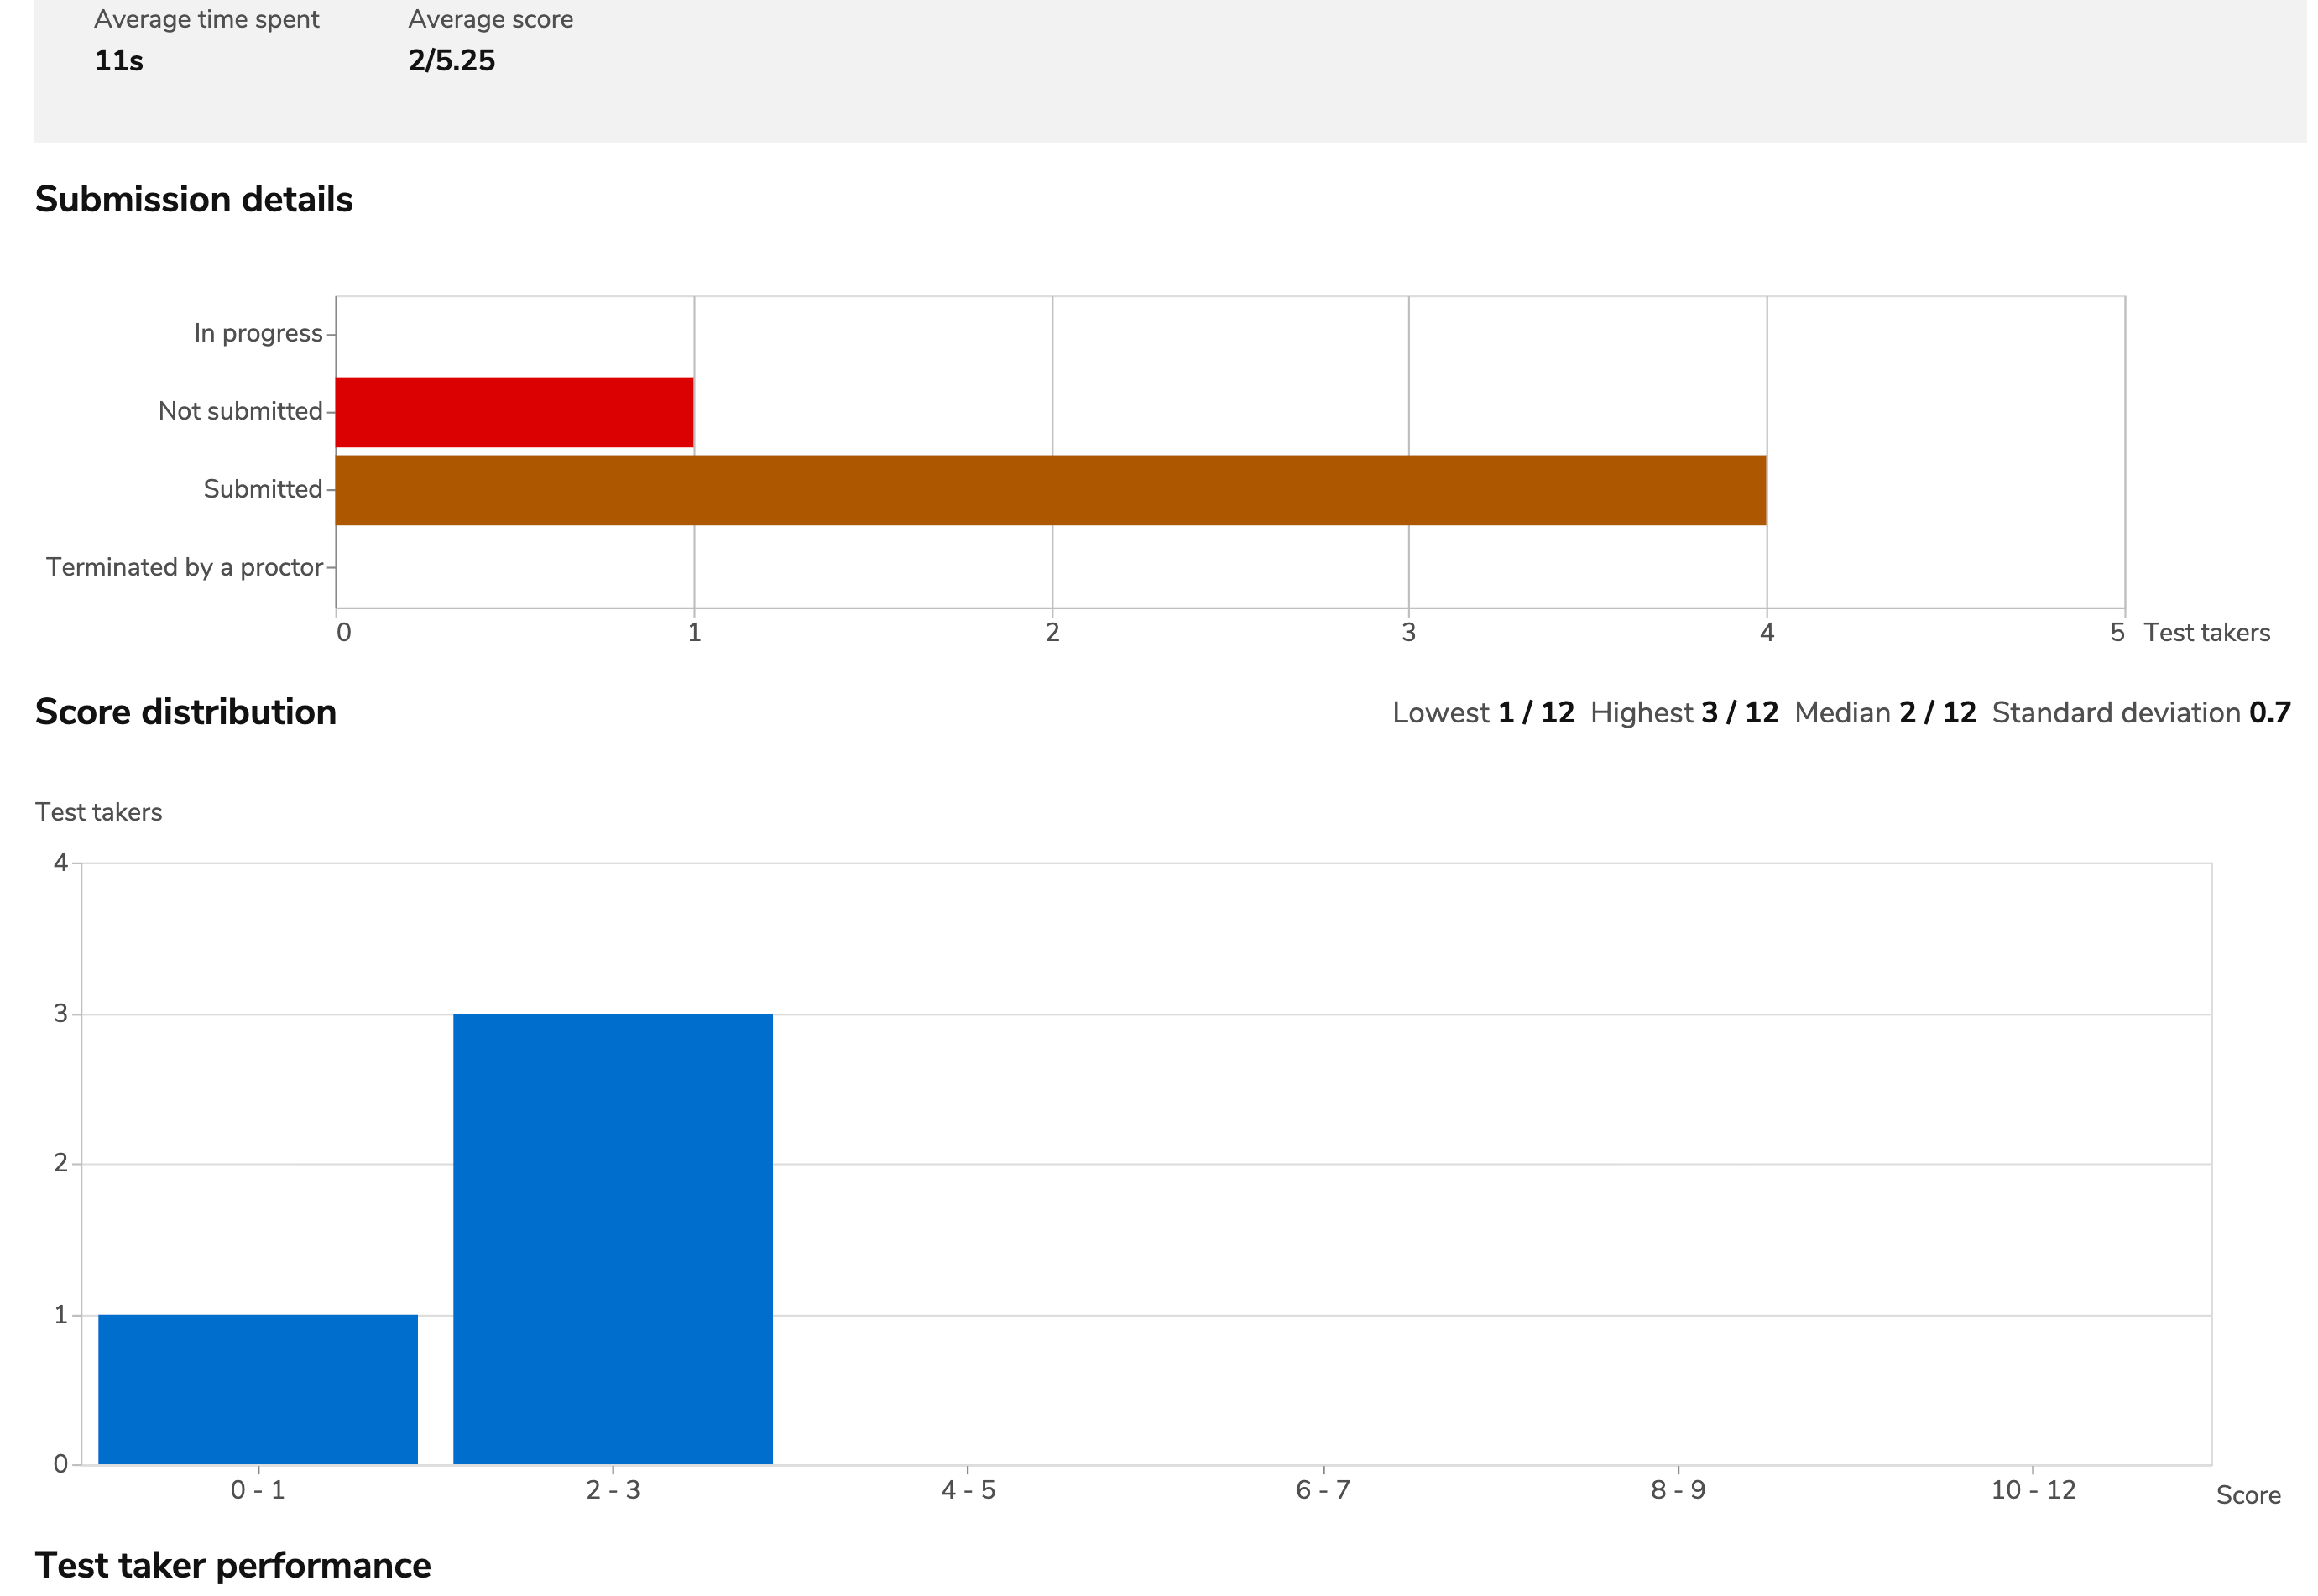2318x1596 pixels.
Task: Click the Test takers label above score chart
Action: point(99,812)
